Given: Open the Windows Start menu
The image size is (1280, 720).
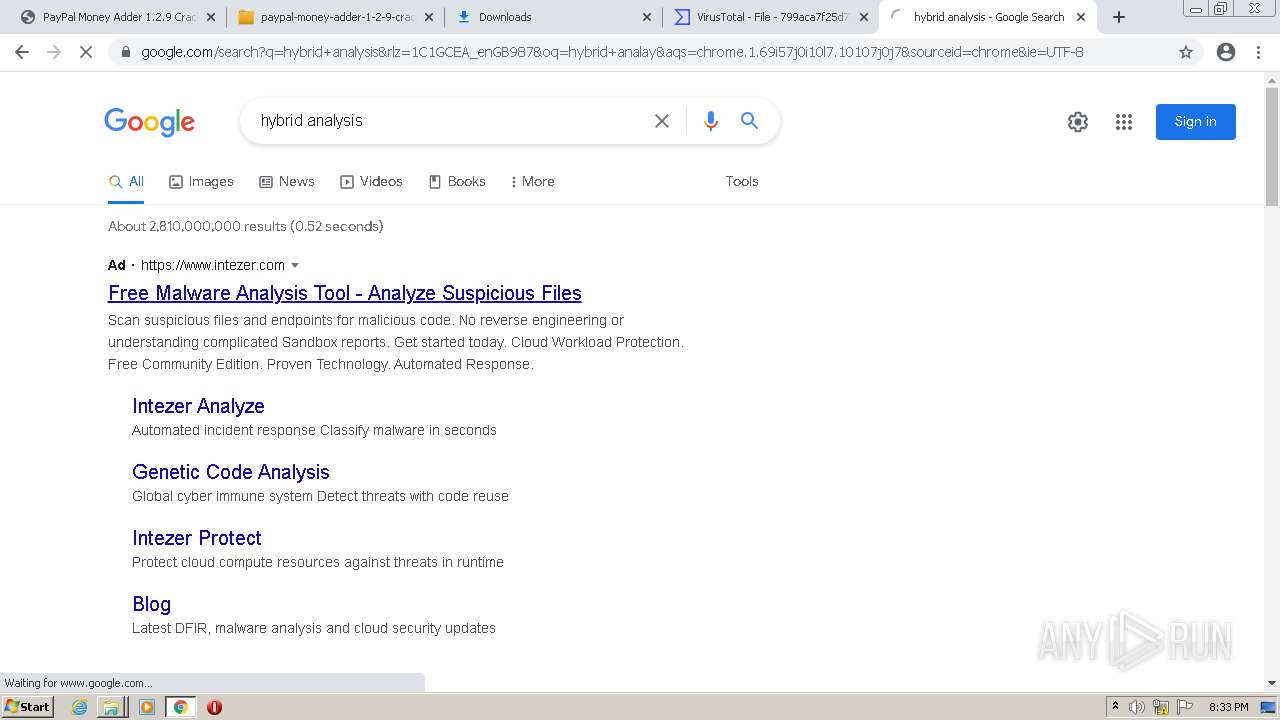Looking at the screenshot, I should click(27, 707).
